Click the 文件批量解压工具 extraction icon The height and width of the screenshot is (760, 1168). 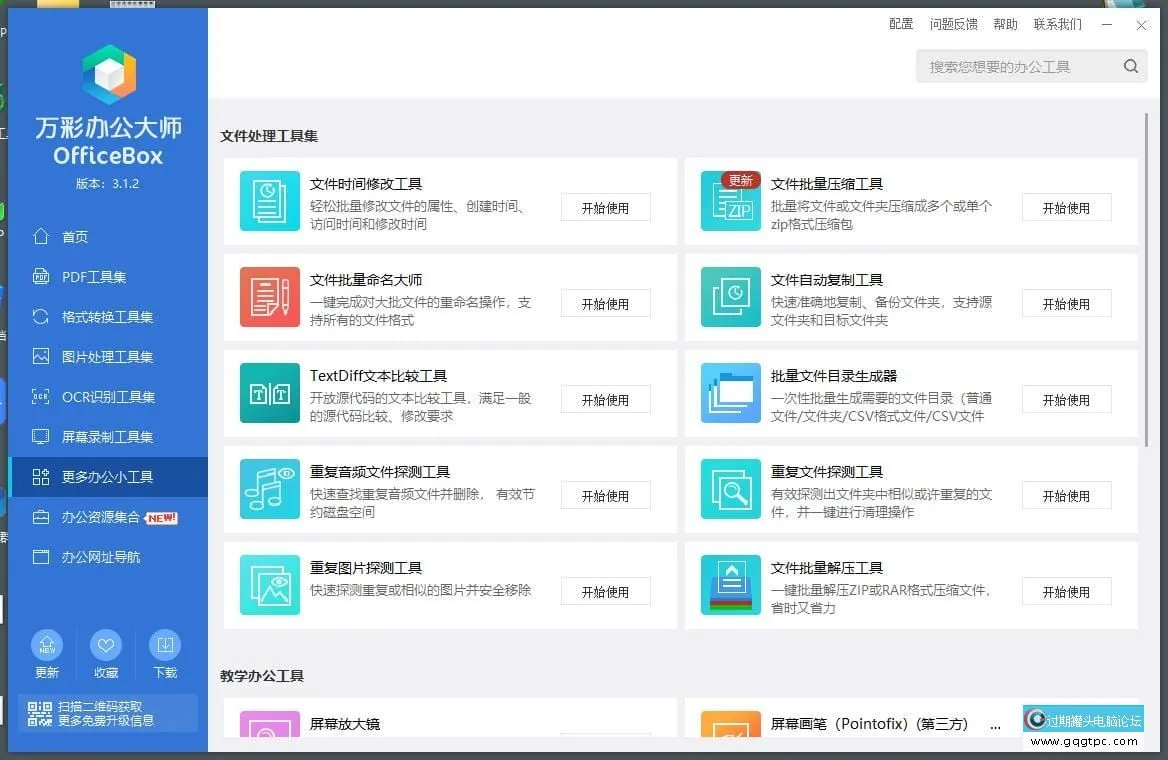tap(730, 585)
